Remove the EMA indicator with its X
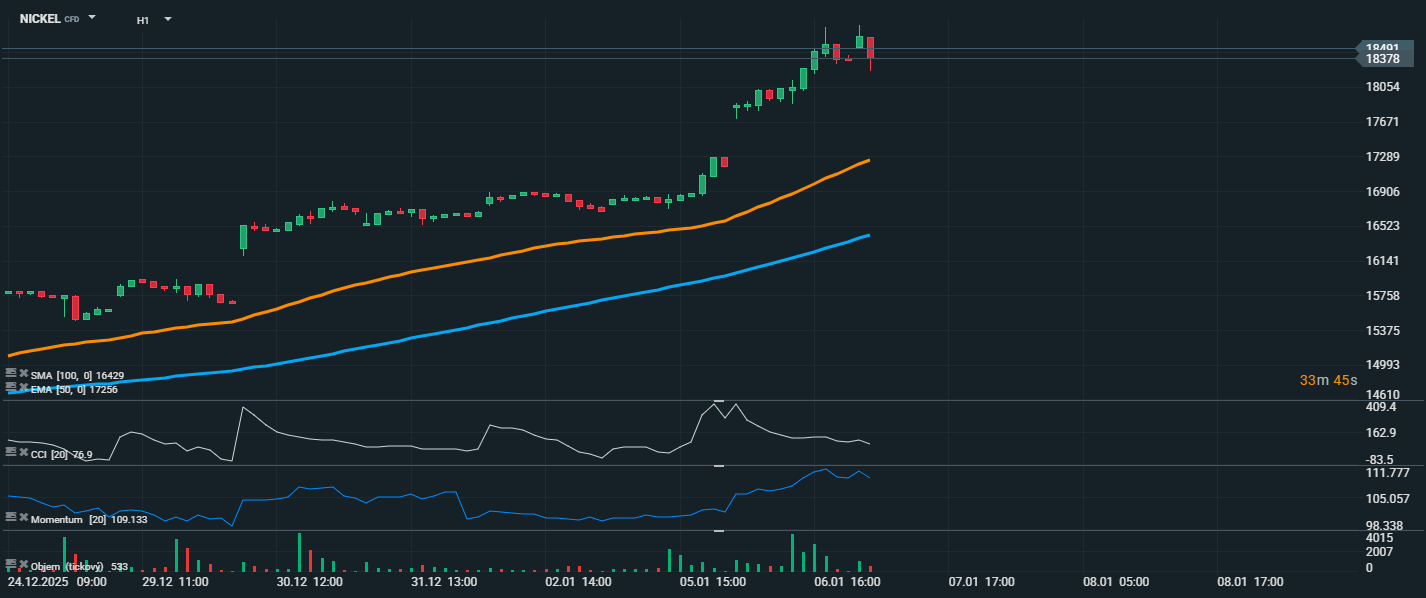Viewport: 1426px width, 598px height. [23, 386]
